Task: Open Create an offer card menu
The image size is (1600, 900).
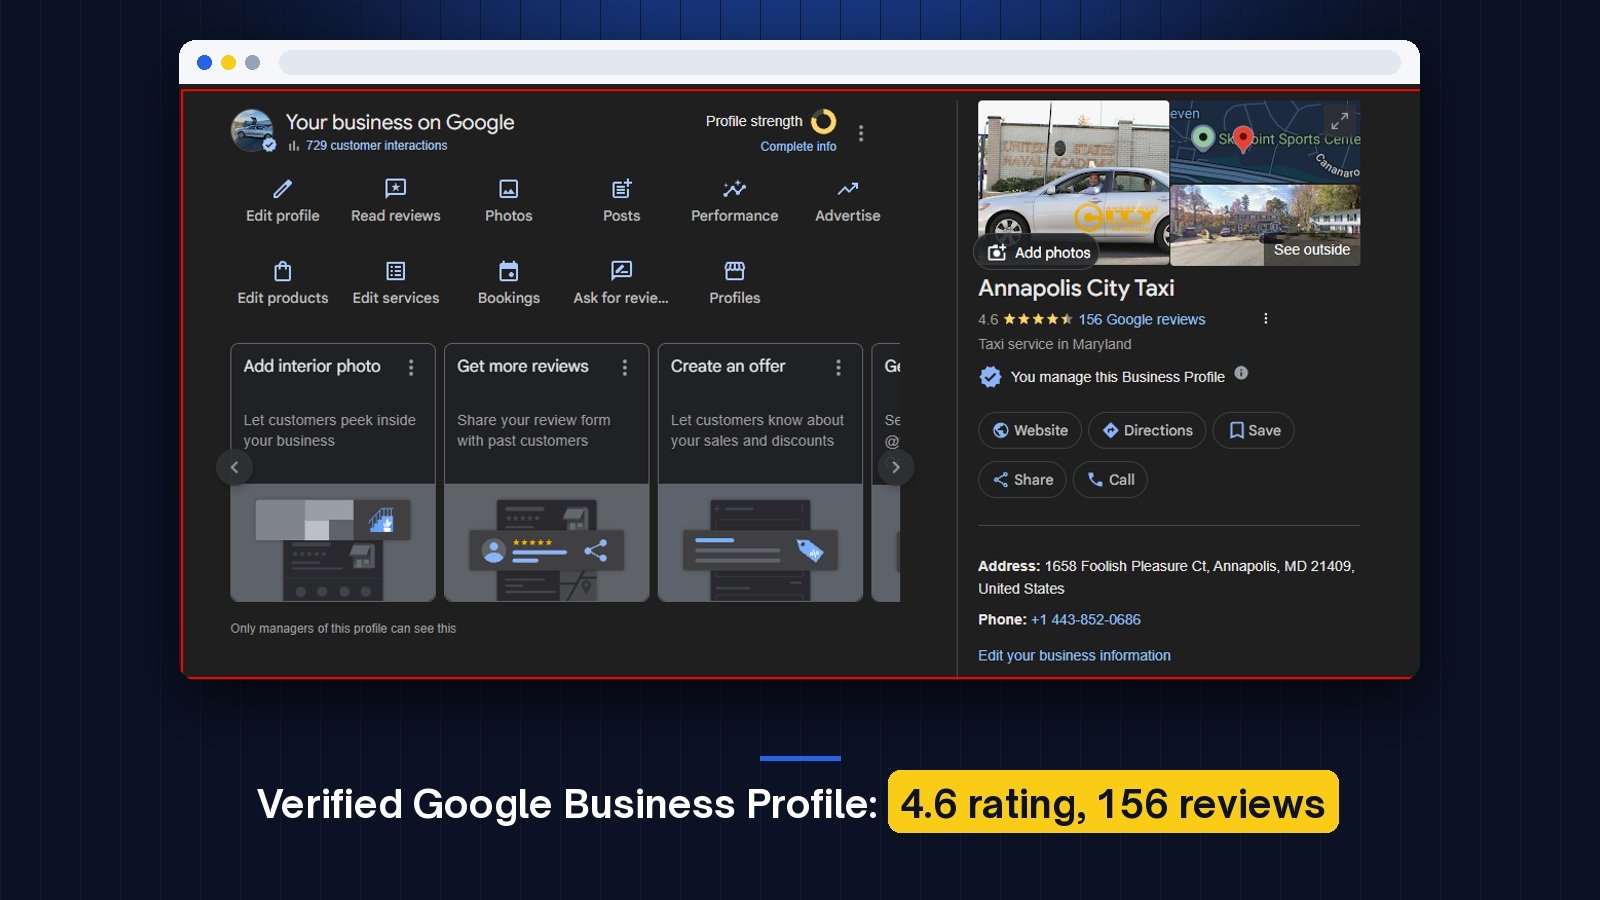Action: coord(839,368)
